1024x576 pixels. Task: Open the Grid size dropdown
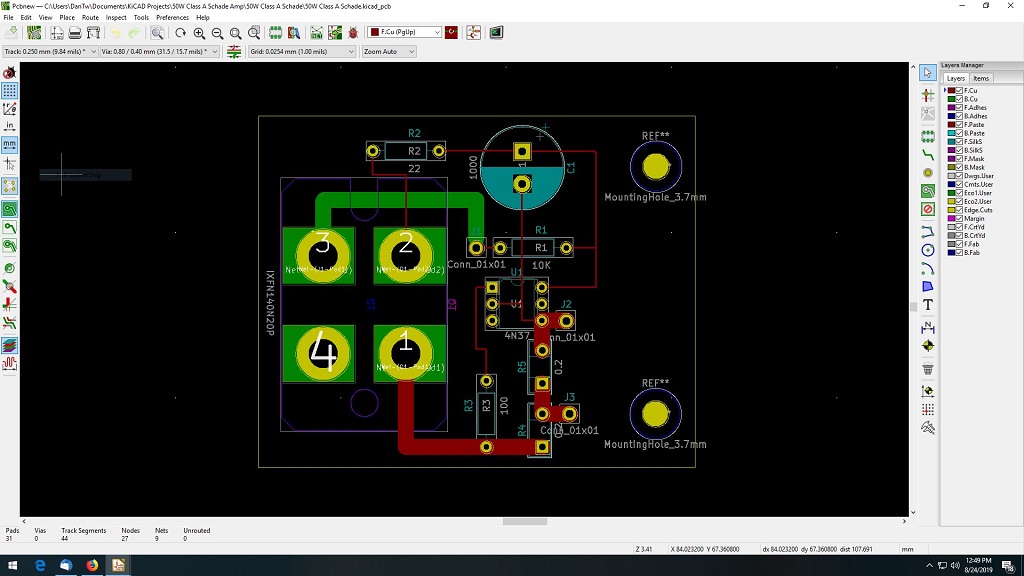pyautogui.click(x=302, y=51)
